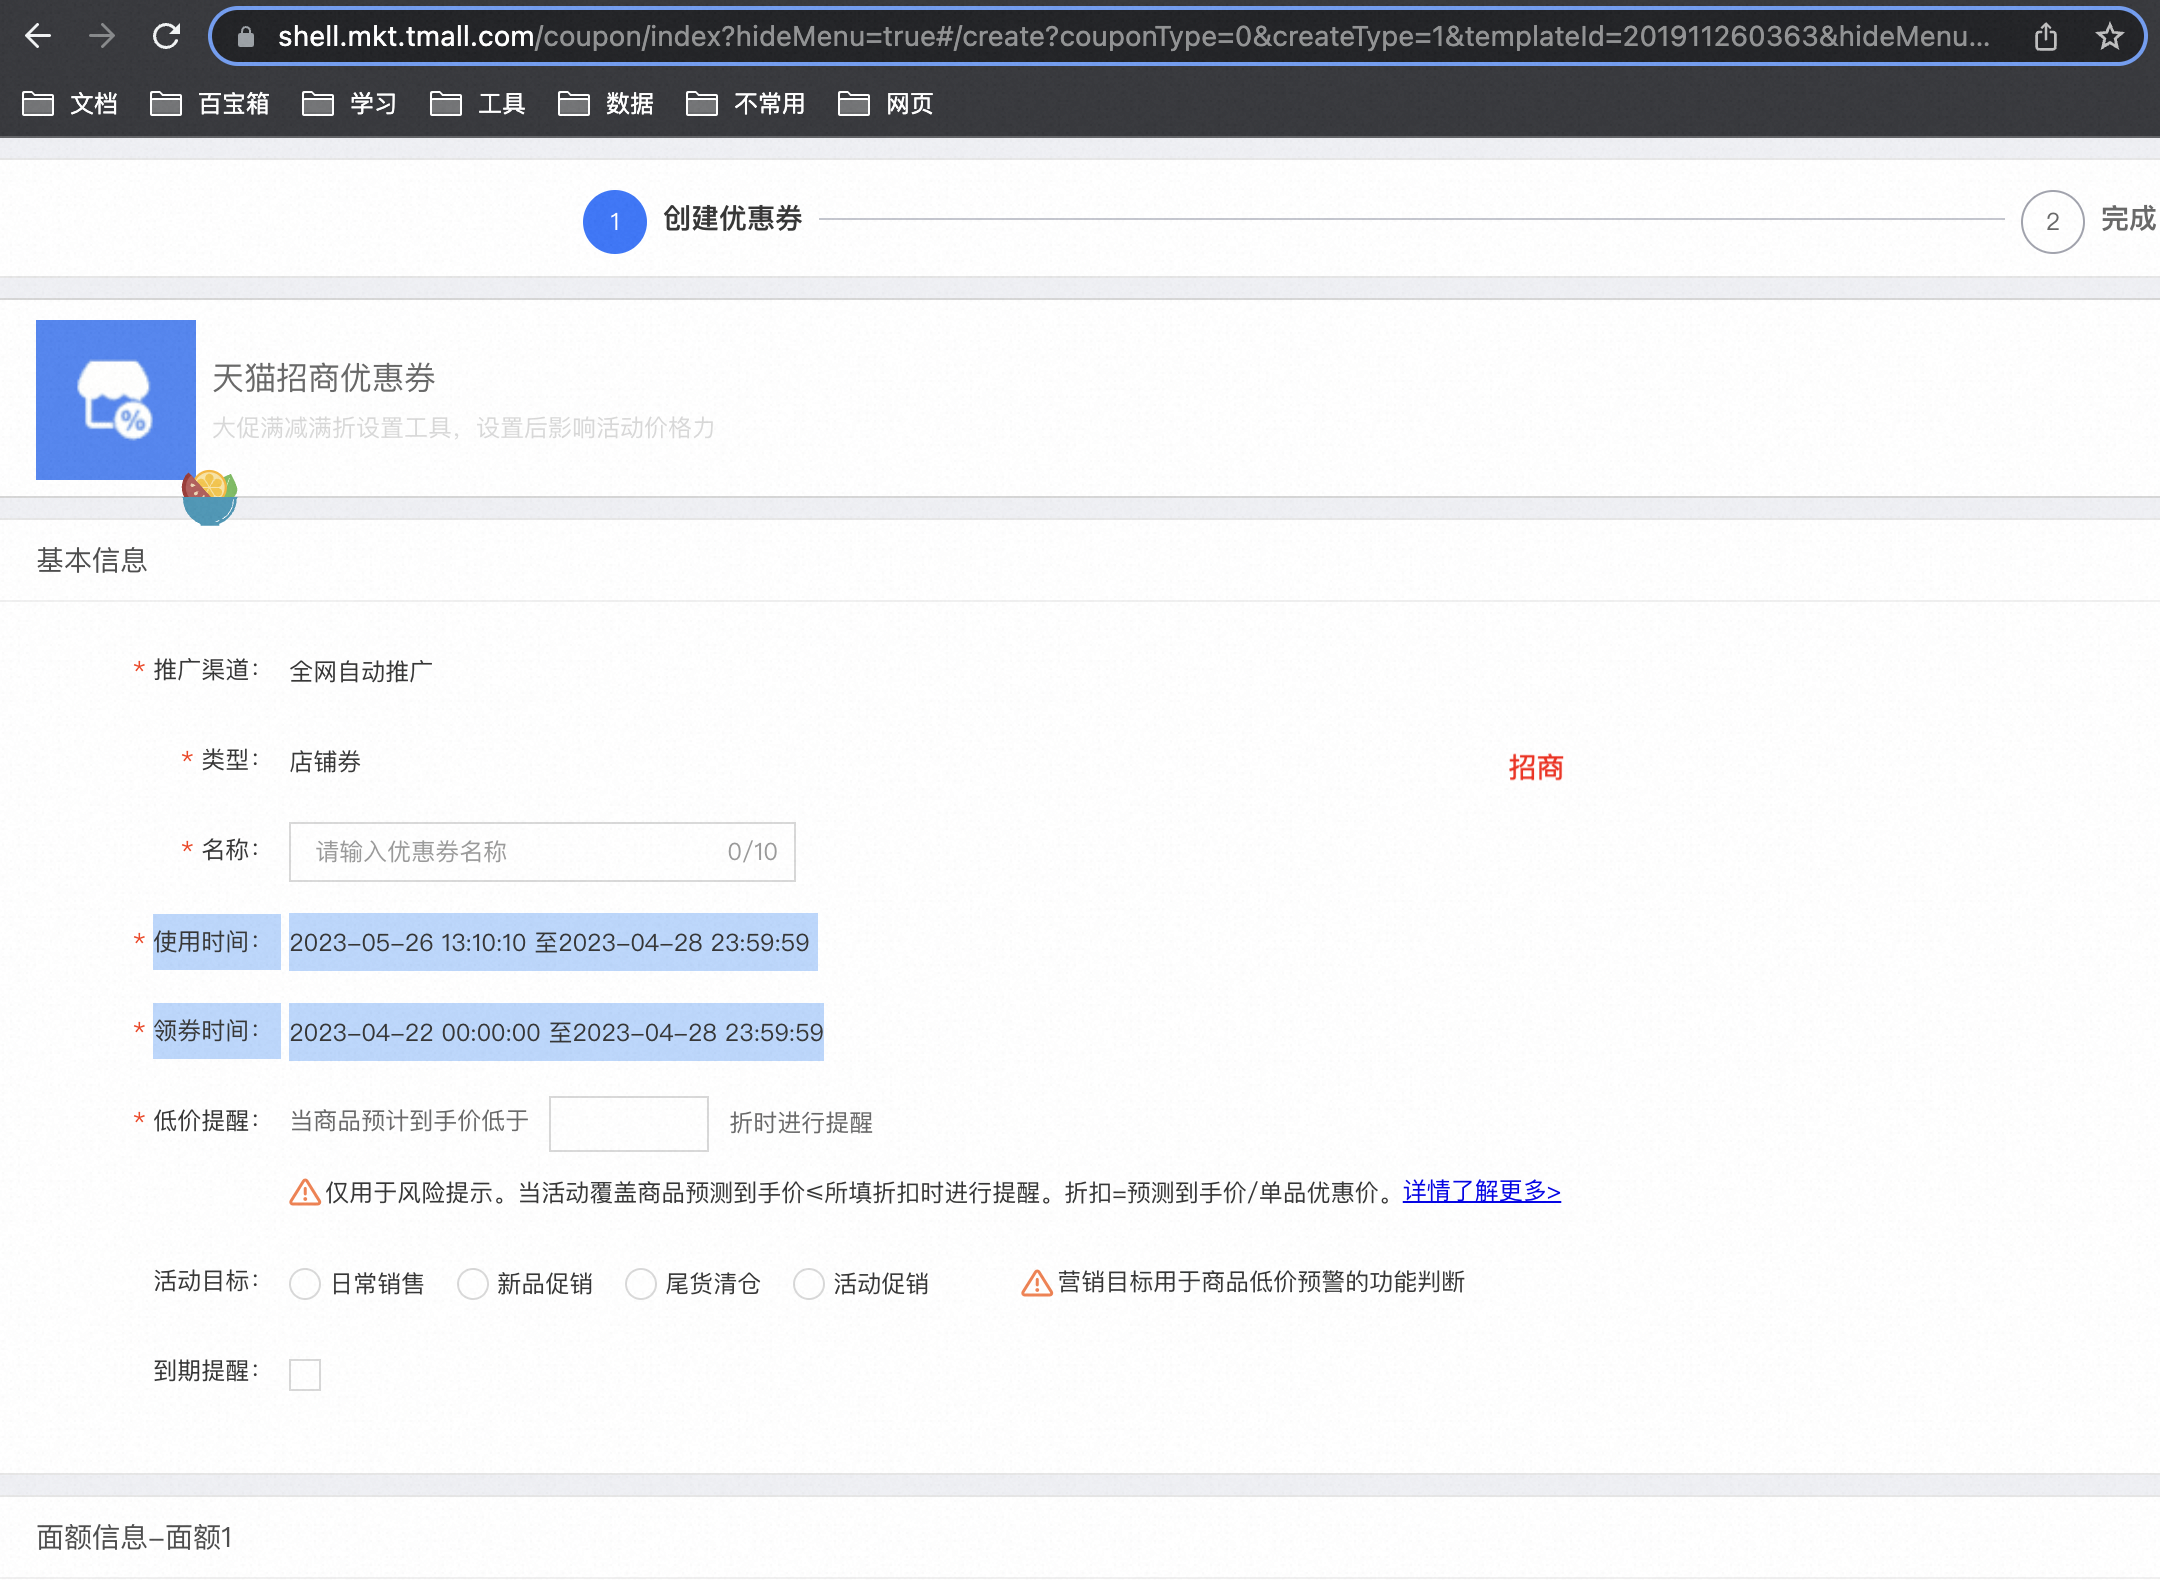This screenshot has height=1580, width=2160.
Task: Open the 数据 bookmark folder
Action: coord(606,103)
